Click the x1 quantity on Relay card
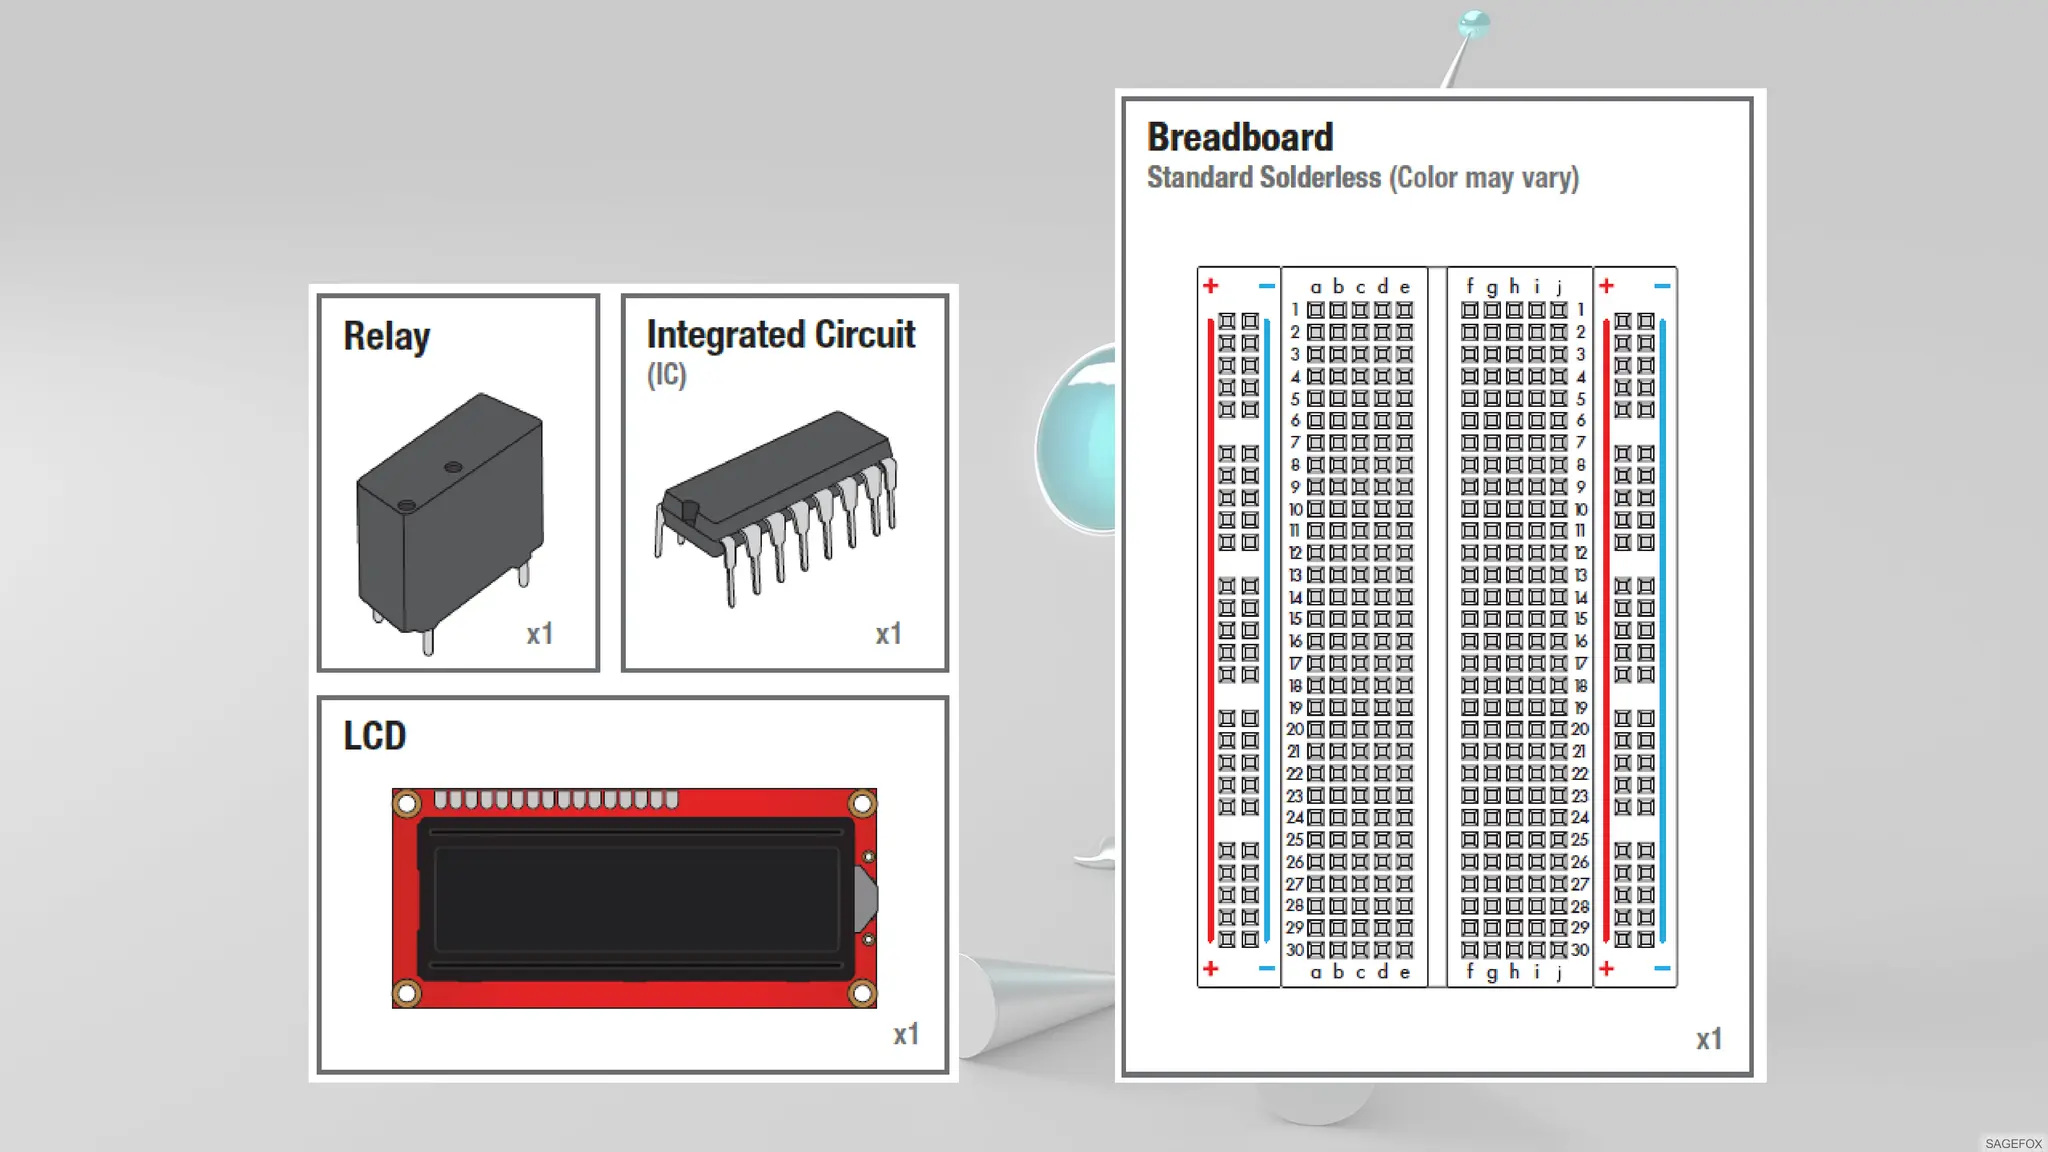Image resolution: width=2048 pixels, height=1152 pixels. point(540,634)
